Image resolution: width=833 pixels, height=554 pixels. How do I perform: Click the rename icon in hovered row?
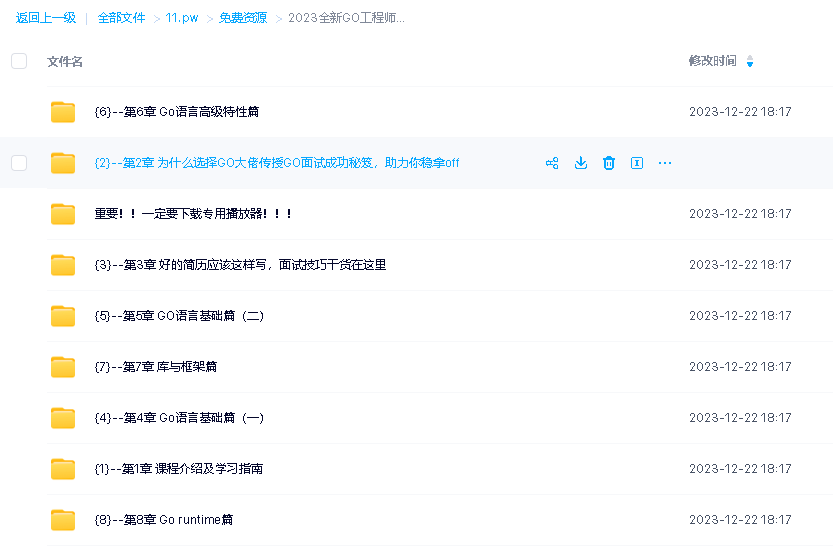click(x=637, y=163)
